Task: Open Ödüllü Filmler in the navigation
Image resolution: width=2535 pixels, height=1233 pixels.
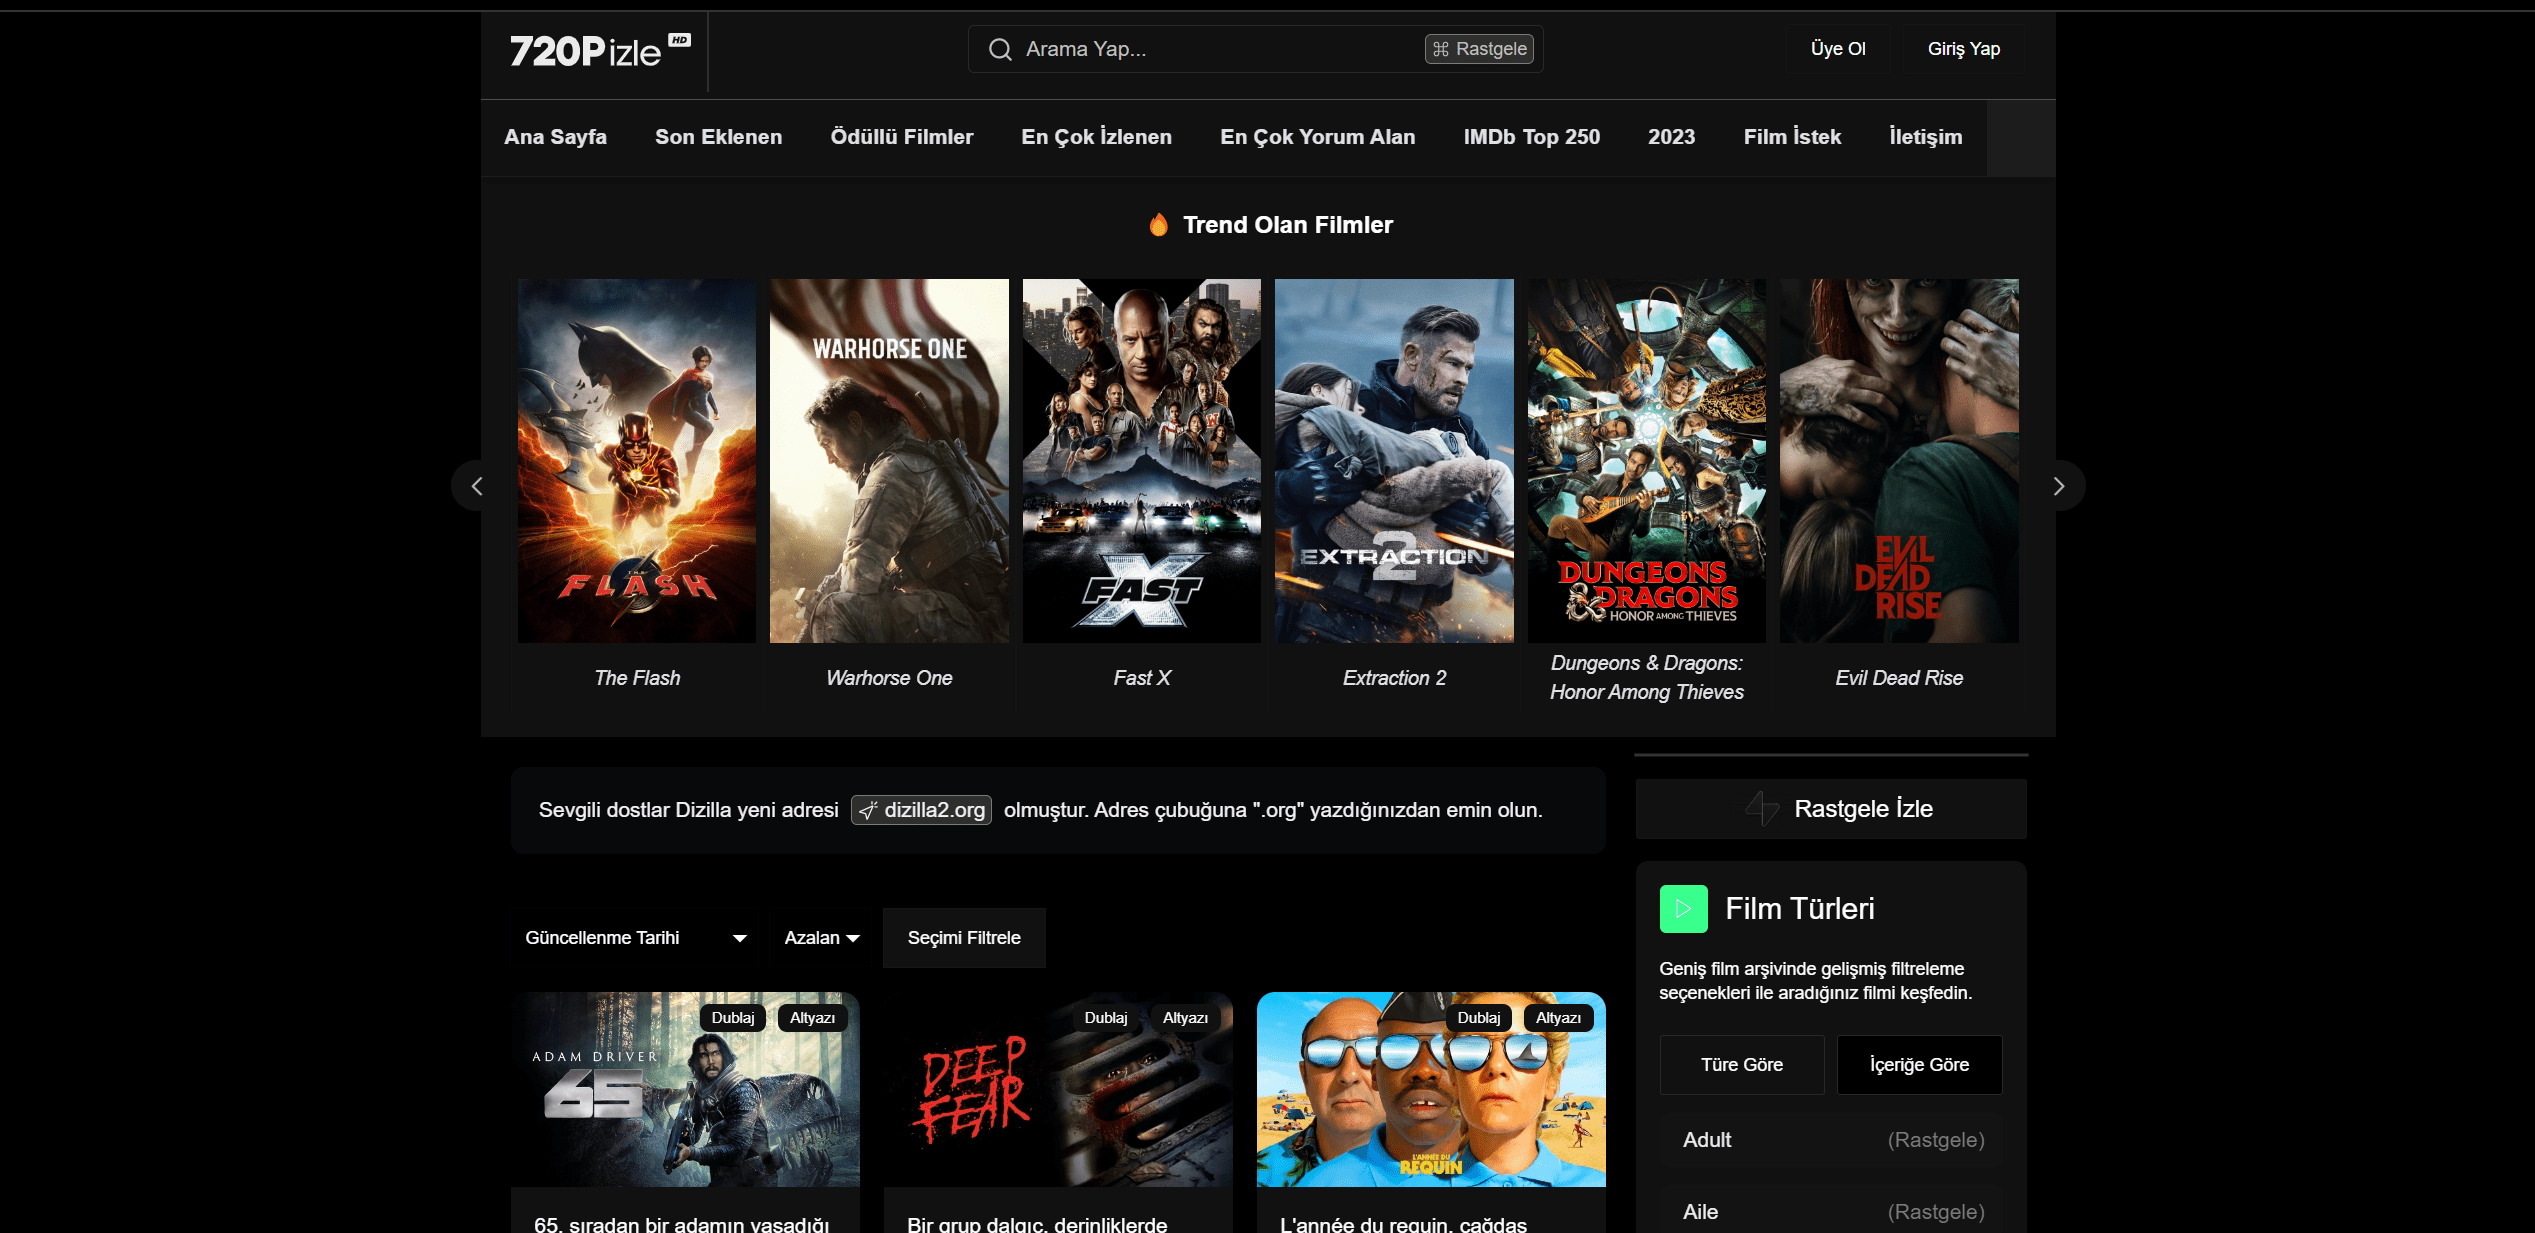Action: point(902,137)
